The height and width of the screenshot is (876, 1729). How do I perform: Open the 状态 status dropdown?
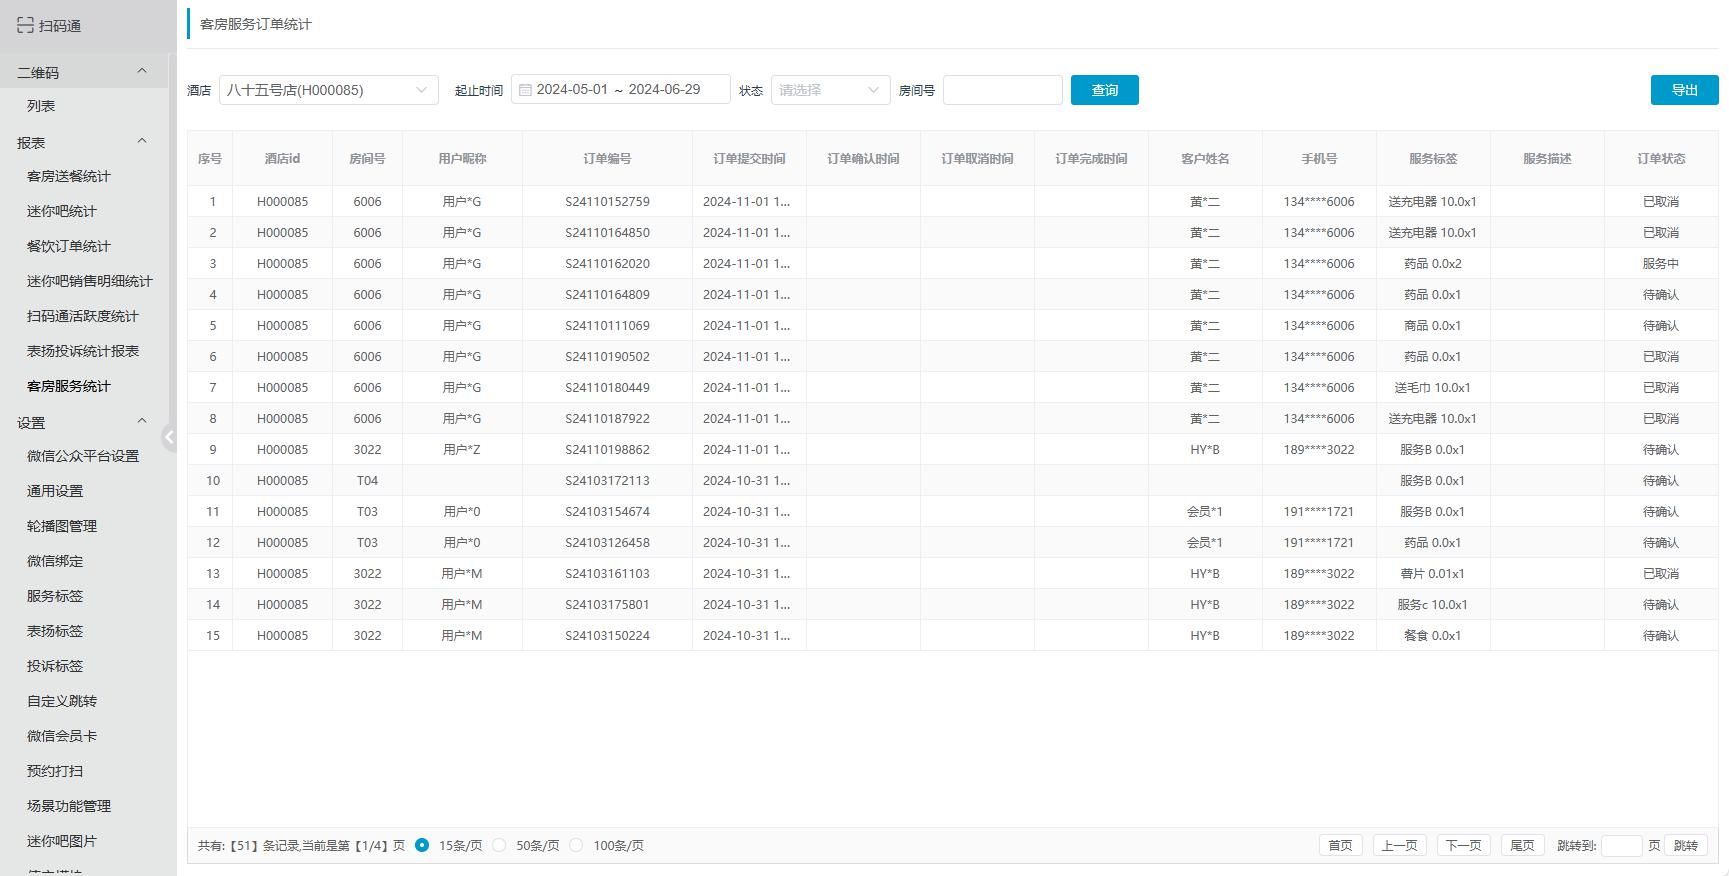click(x=830, y=90)
